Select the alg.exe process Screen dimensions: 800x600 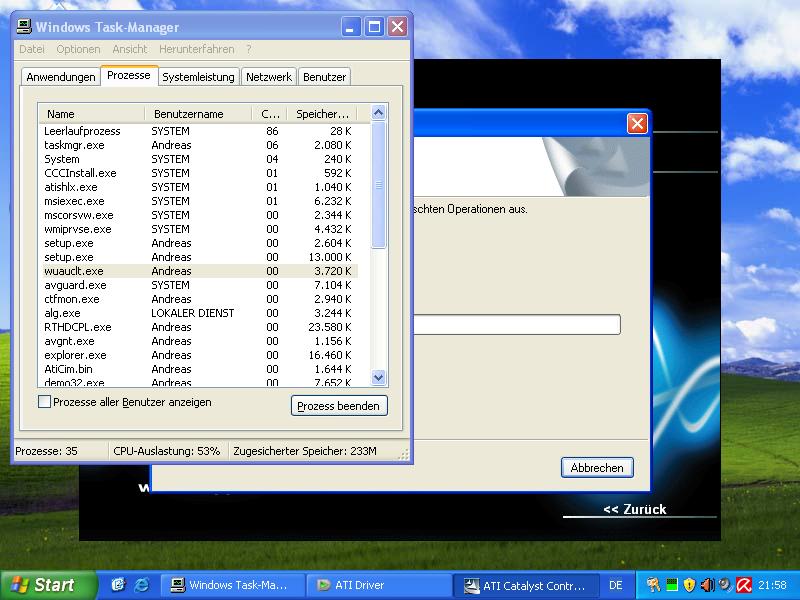click(x=198, y=313)
